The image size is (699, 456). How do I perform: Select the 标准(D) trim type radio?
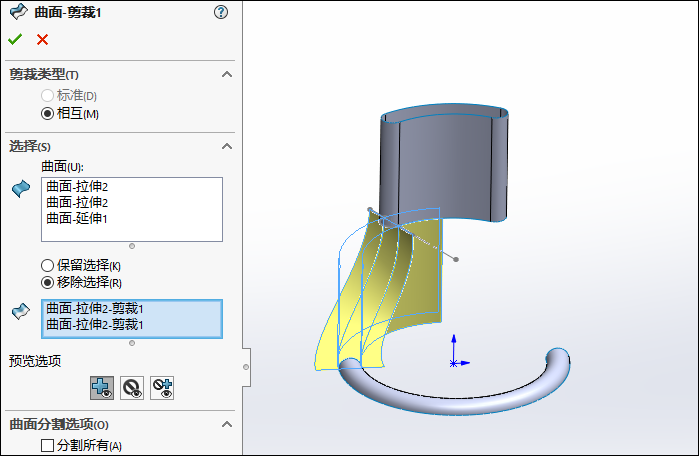click(47, 95)
